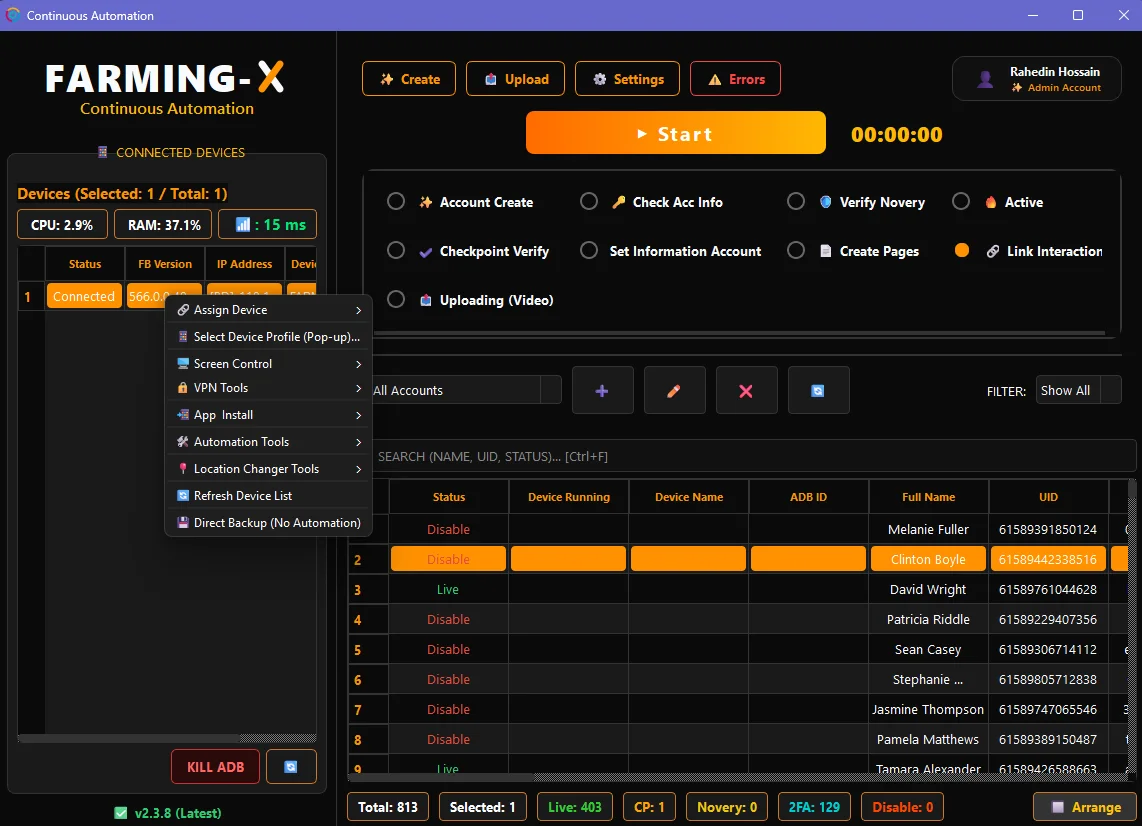
Task: Expand Automation Tools submenu arrow
Action: [x=358, y=442]
